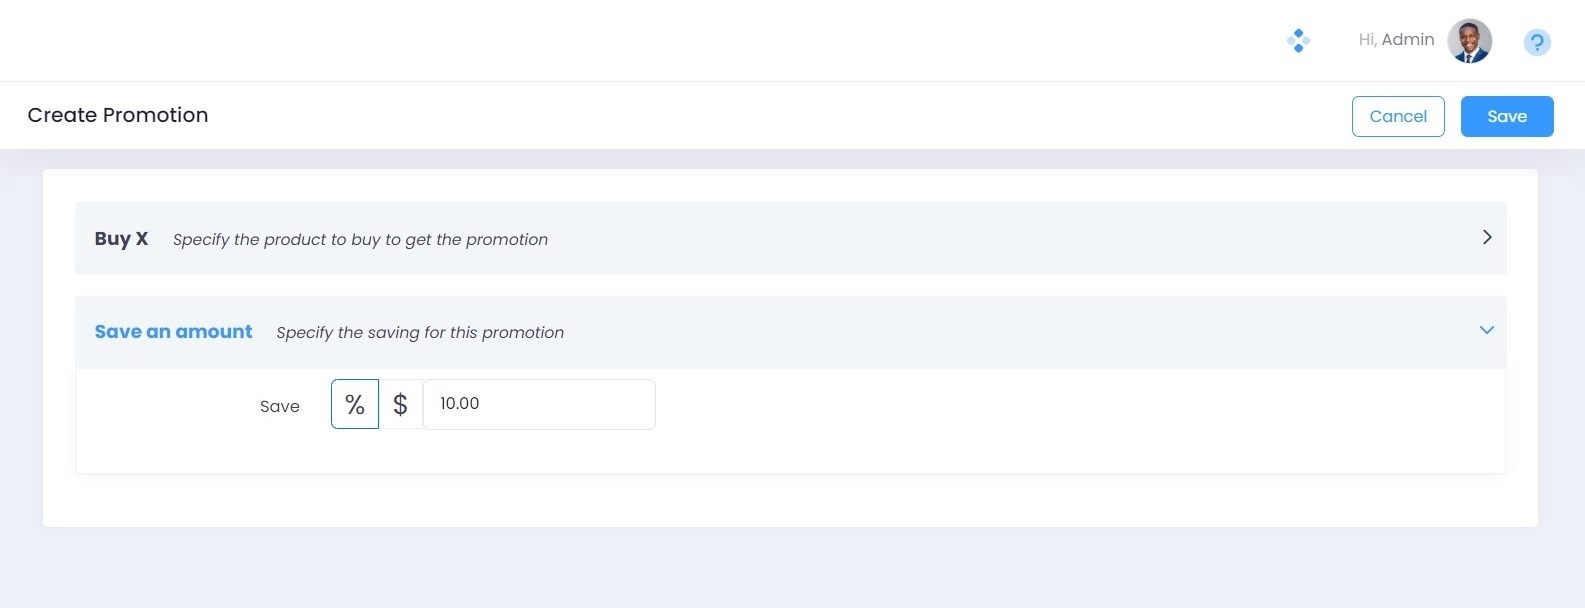Click blank area of Save an amount header
Viewport: 1585px width, 608px height.
[x=1000, y=332]
